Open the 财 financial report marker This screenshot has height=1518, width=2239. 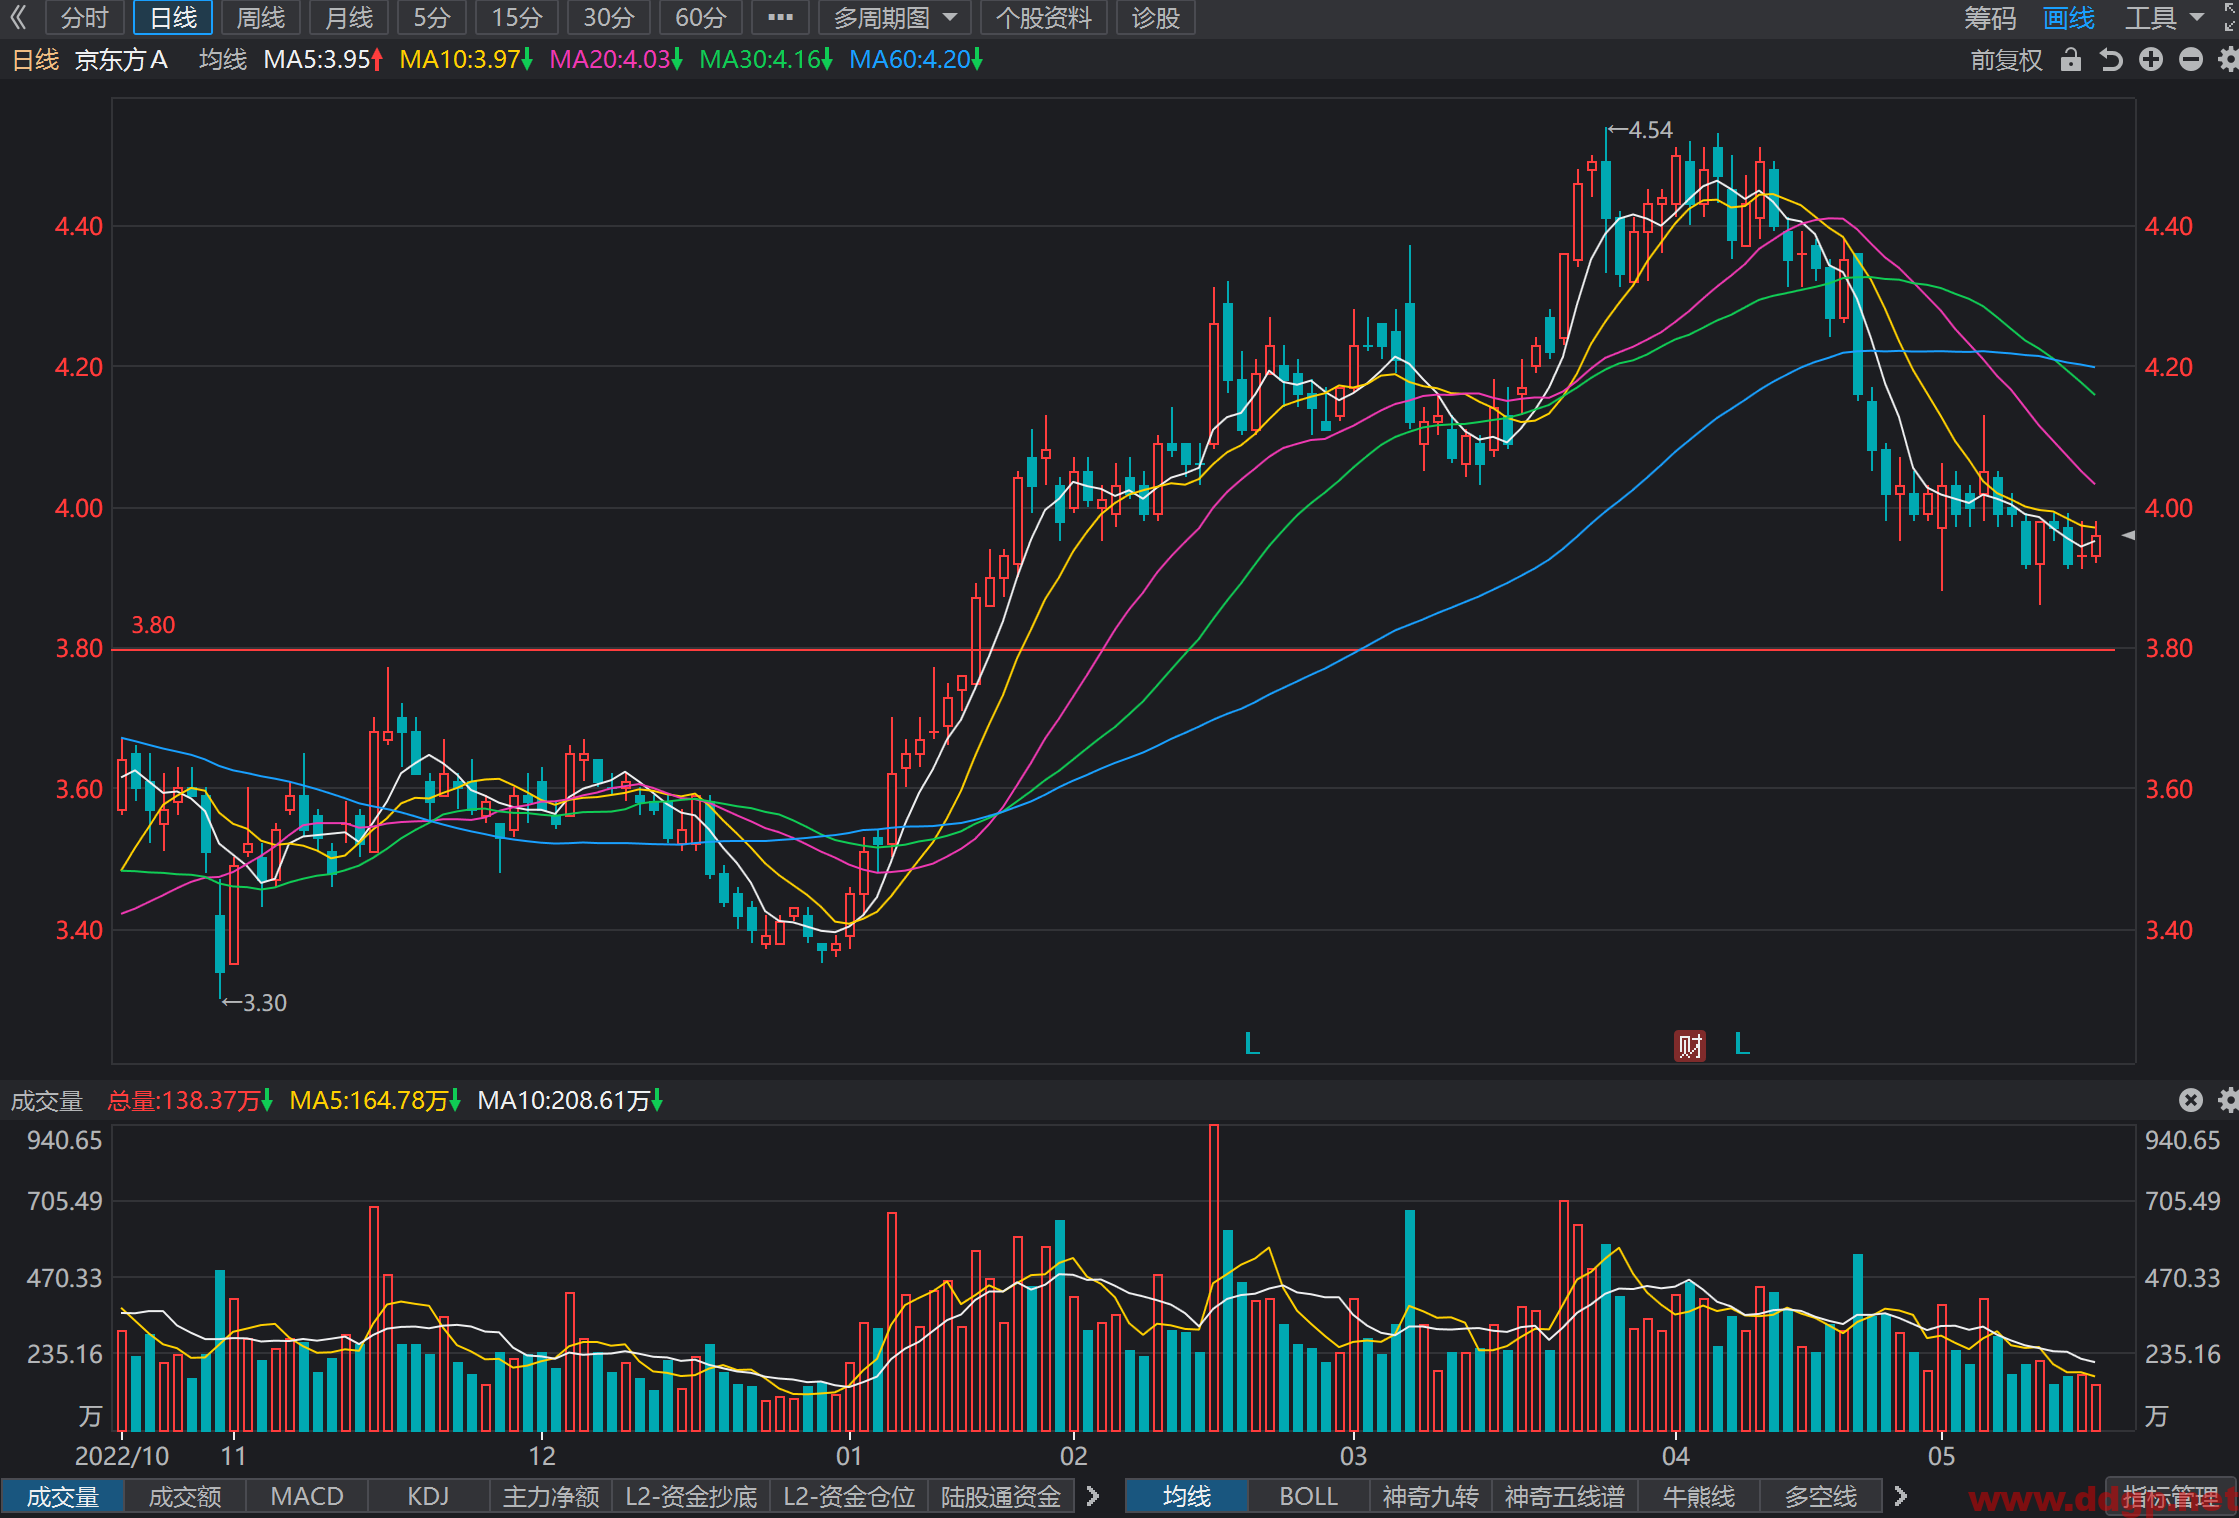tap(1690, 1046)
